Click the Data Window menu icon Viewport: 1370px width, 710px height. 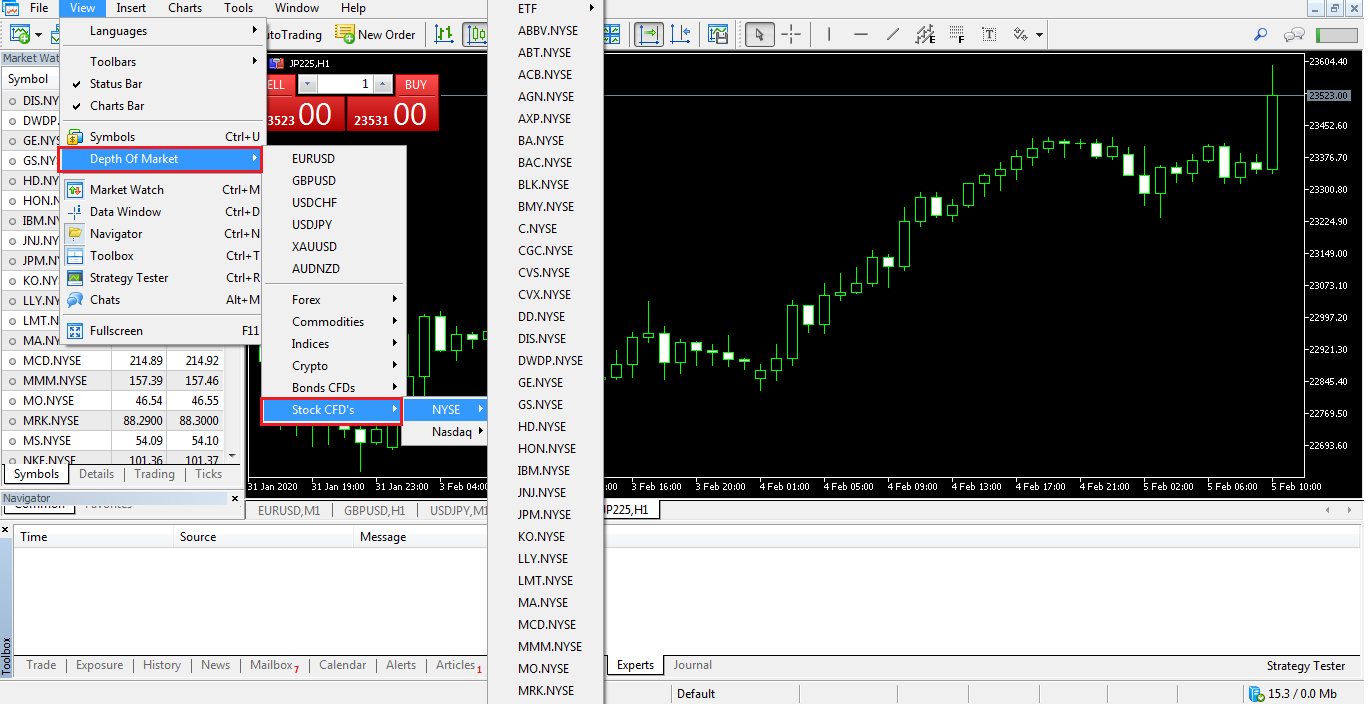pyautogui.click(x=75, y=212)
